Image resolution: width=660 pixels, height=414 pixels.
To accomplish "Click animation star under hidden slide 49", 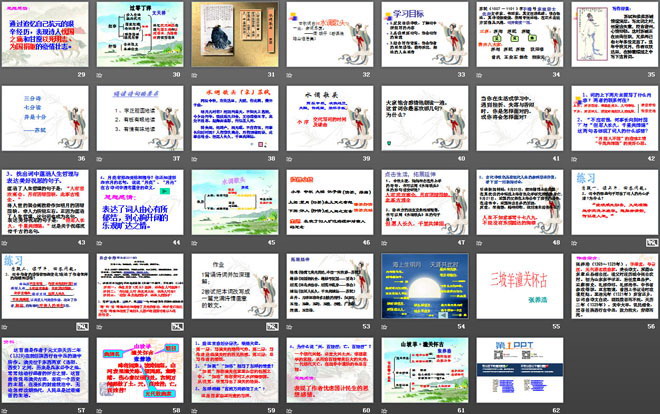I will coord(574,243).
